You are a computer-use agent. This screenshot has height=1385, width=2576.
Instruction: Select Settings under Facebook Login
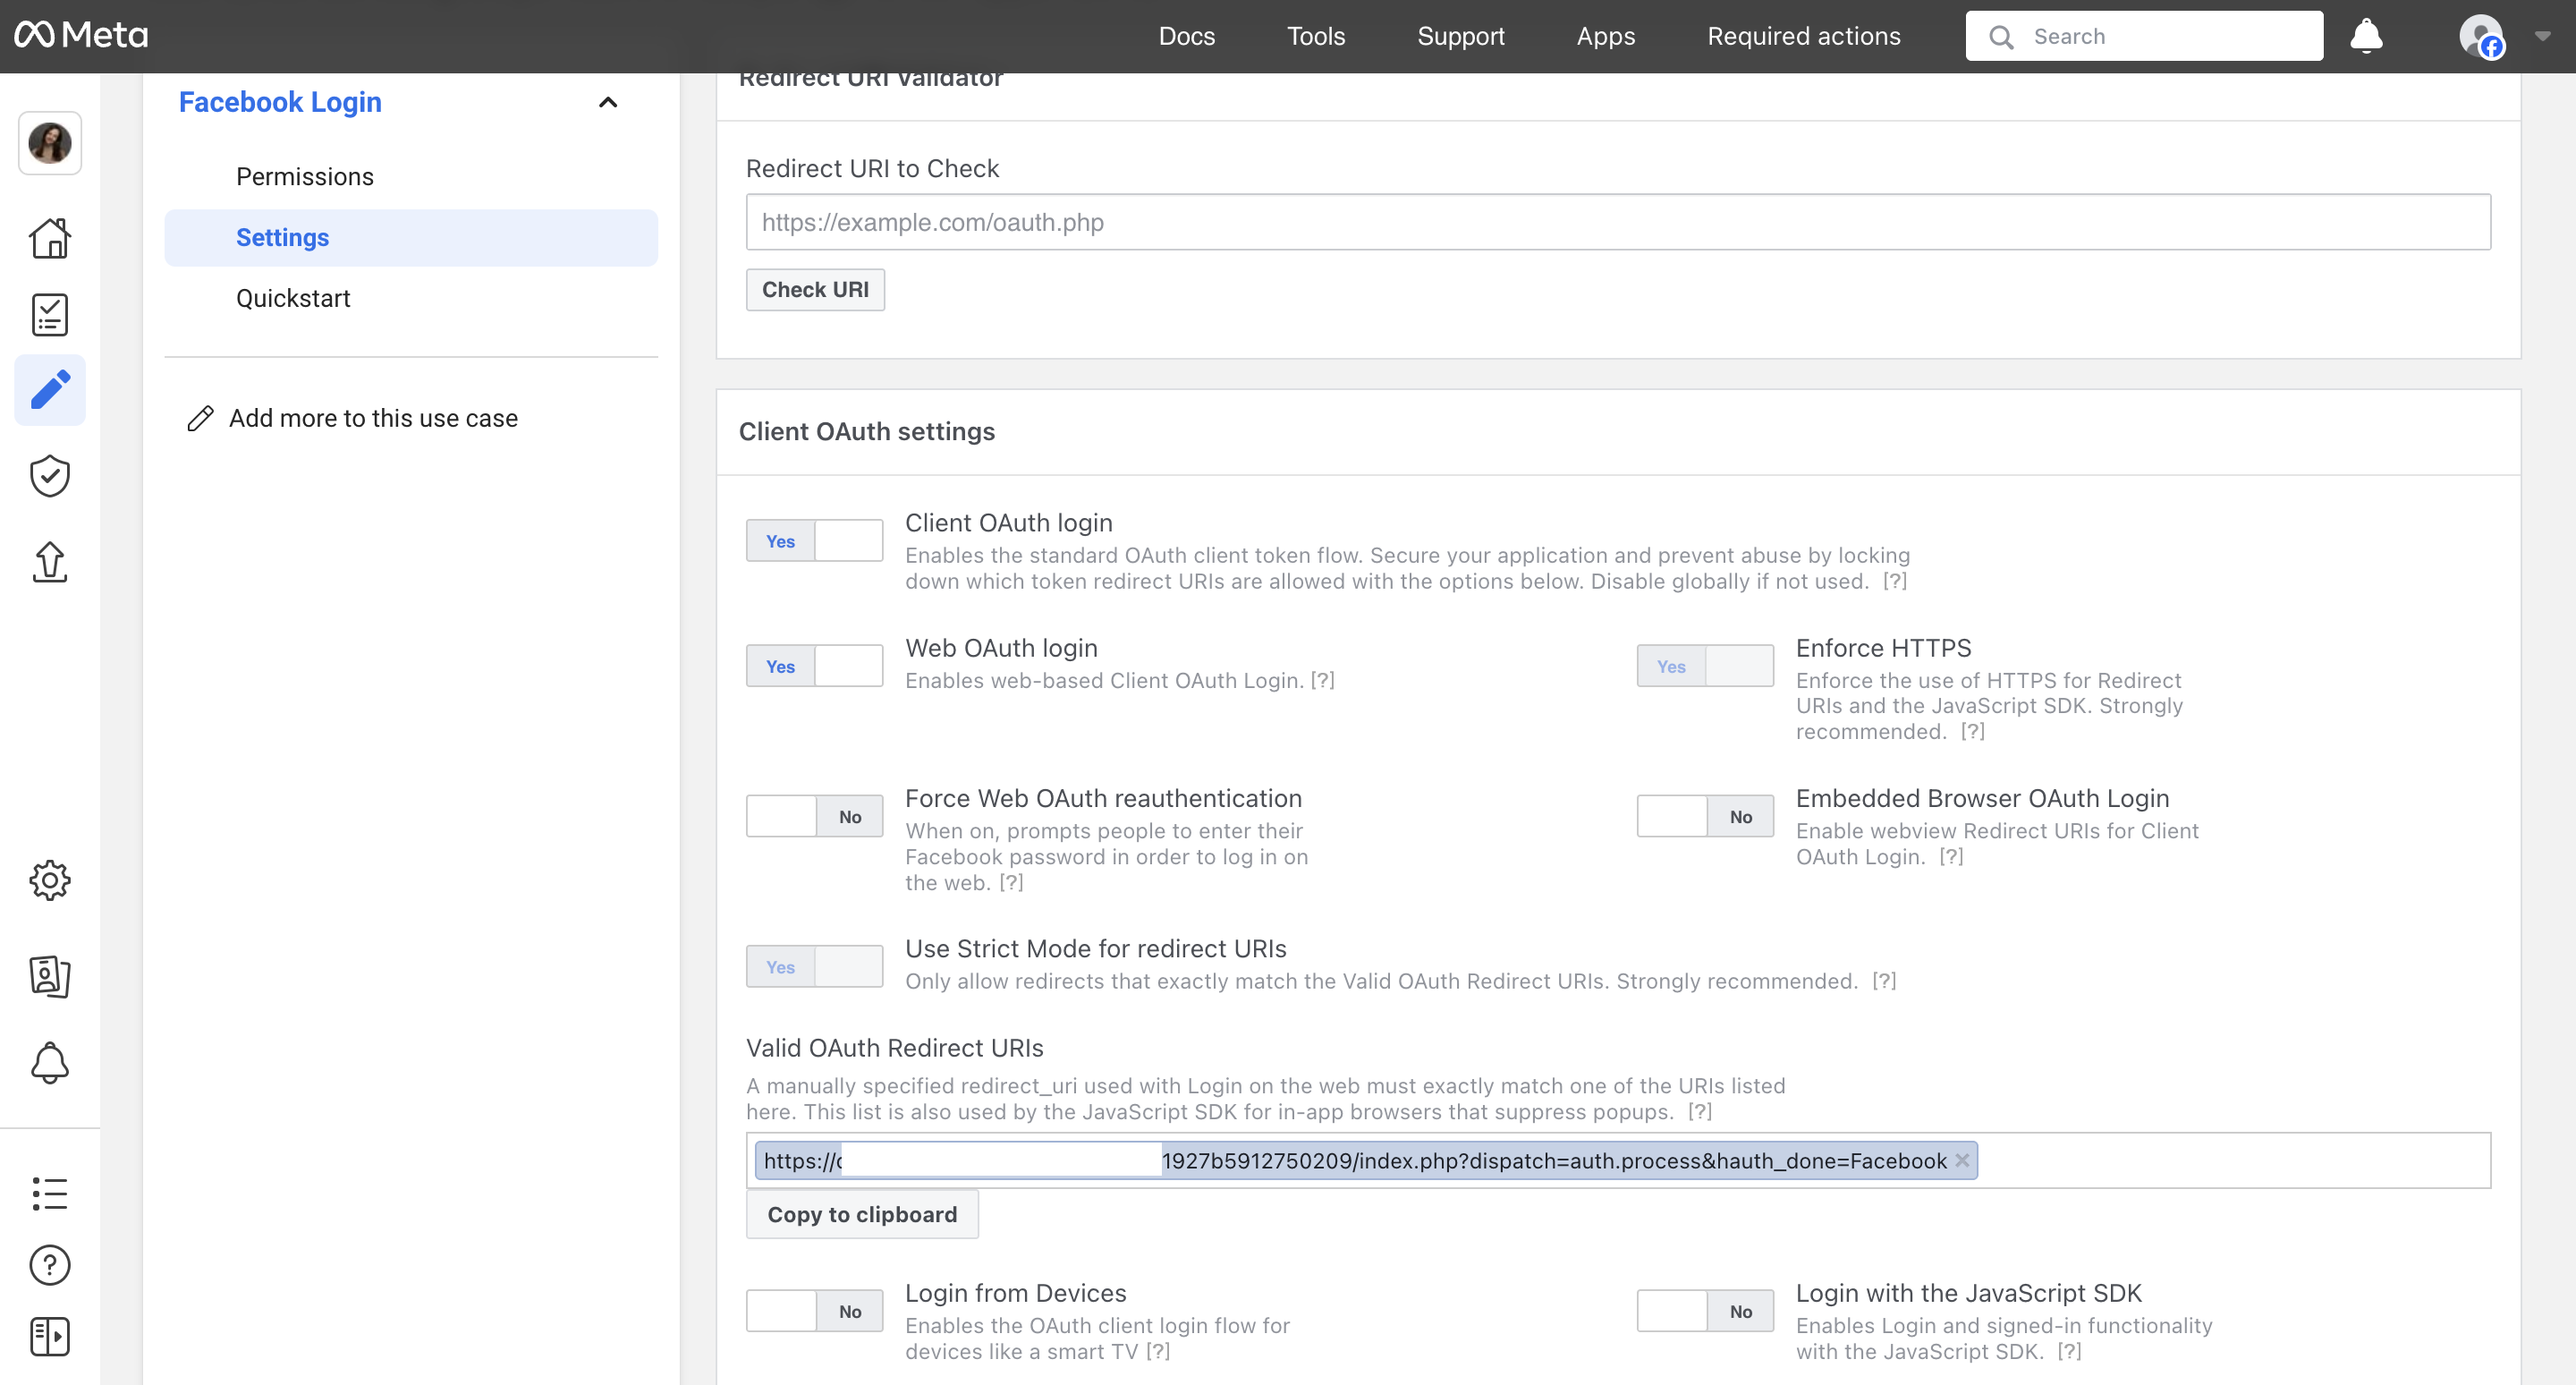[x=411, y=238]
